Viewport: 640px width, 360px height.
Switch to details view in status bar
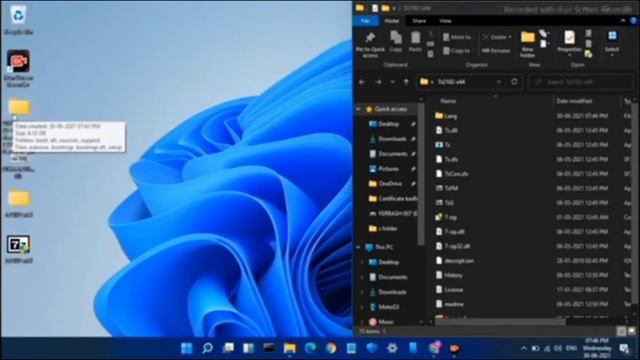click(621, 331)
